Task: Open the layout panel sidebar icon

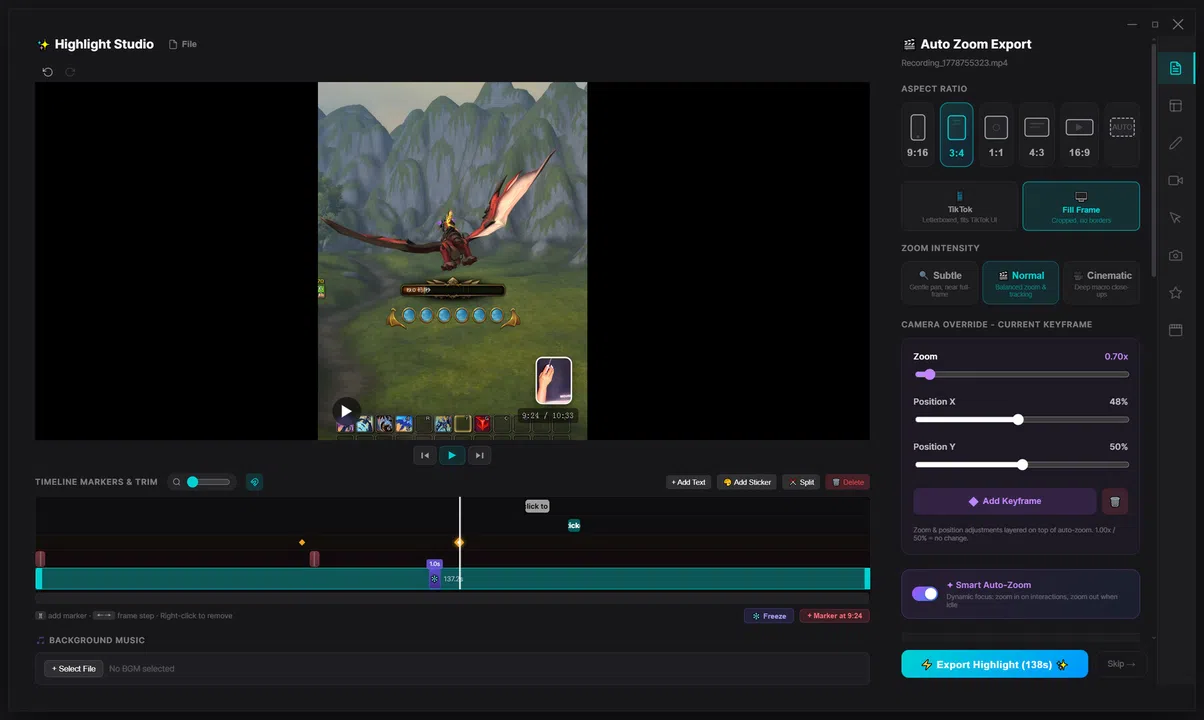Action: click(x=1175, y=106)
